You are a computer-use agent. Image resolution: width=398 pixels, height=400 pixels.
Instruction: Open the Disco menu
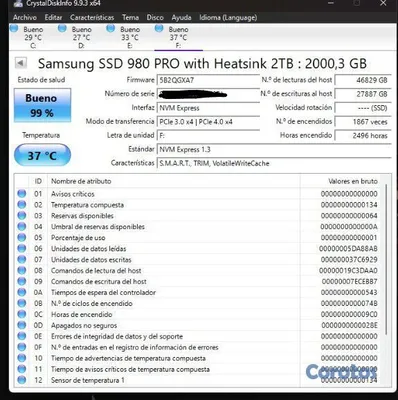155,17
